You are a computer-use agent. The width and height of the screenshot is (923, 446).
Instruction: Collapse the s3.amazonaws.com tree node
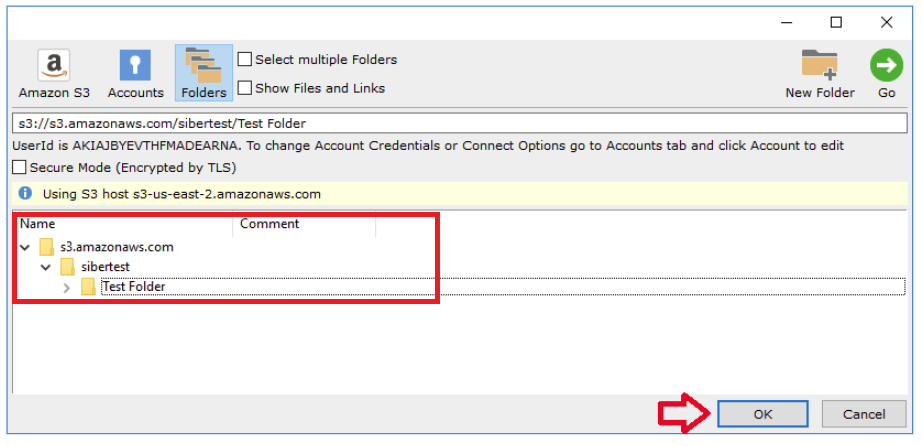25,247
